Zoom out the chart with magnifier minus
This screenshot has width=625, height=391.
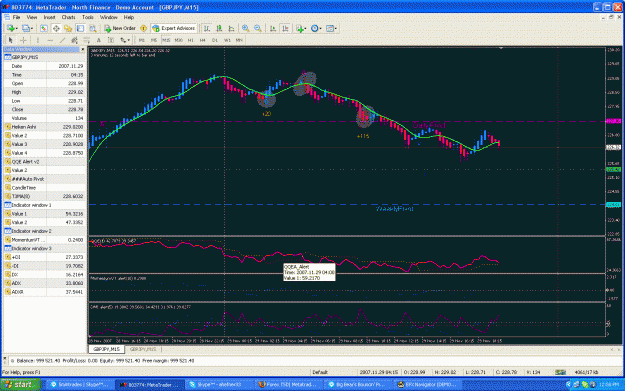258,28
